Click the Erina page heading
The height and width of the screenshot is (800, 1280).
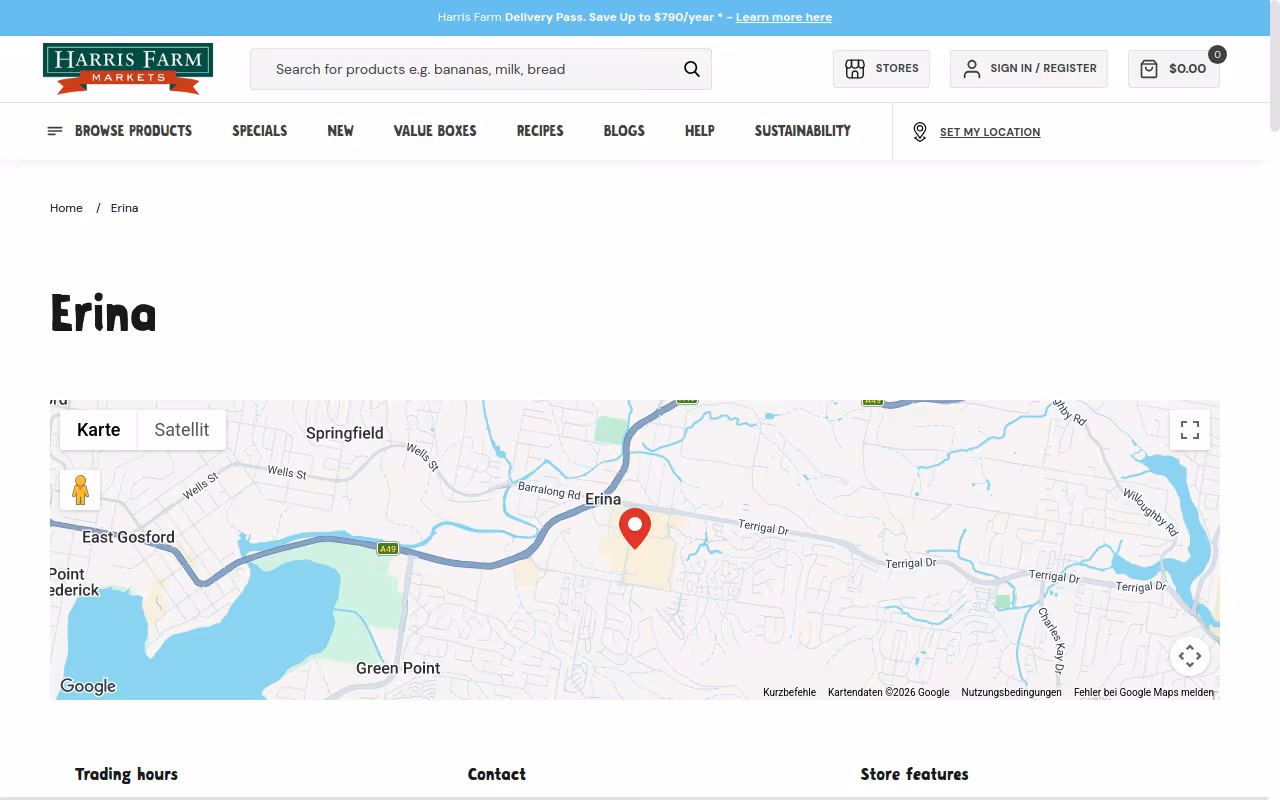(x=103, y=314)
